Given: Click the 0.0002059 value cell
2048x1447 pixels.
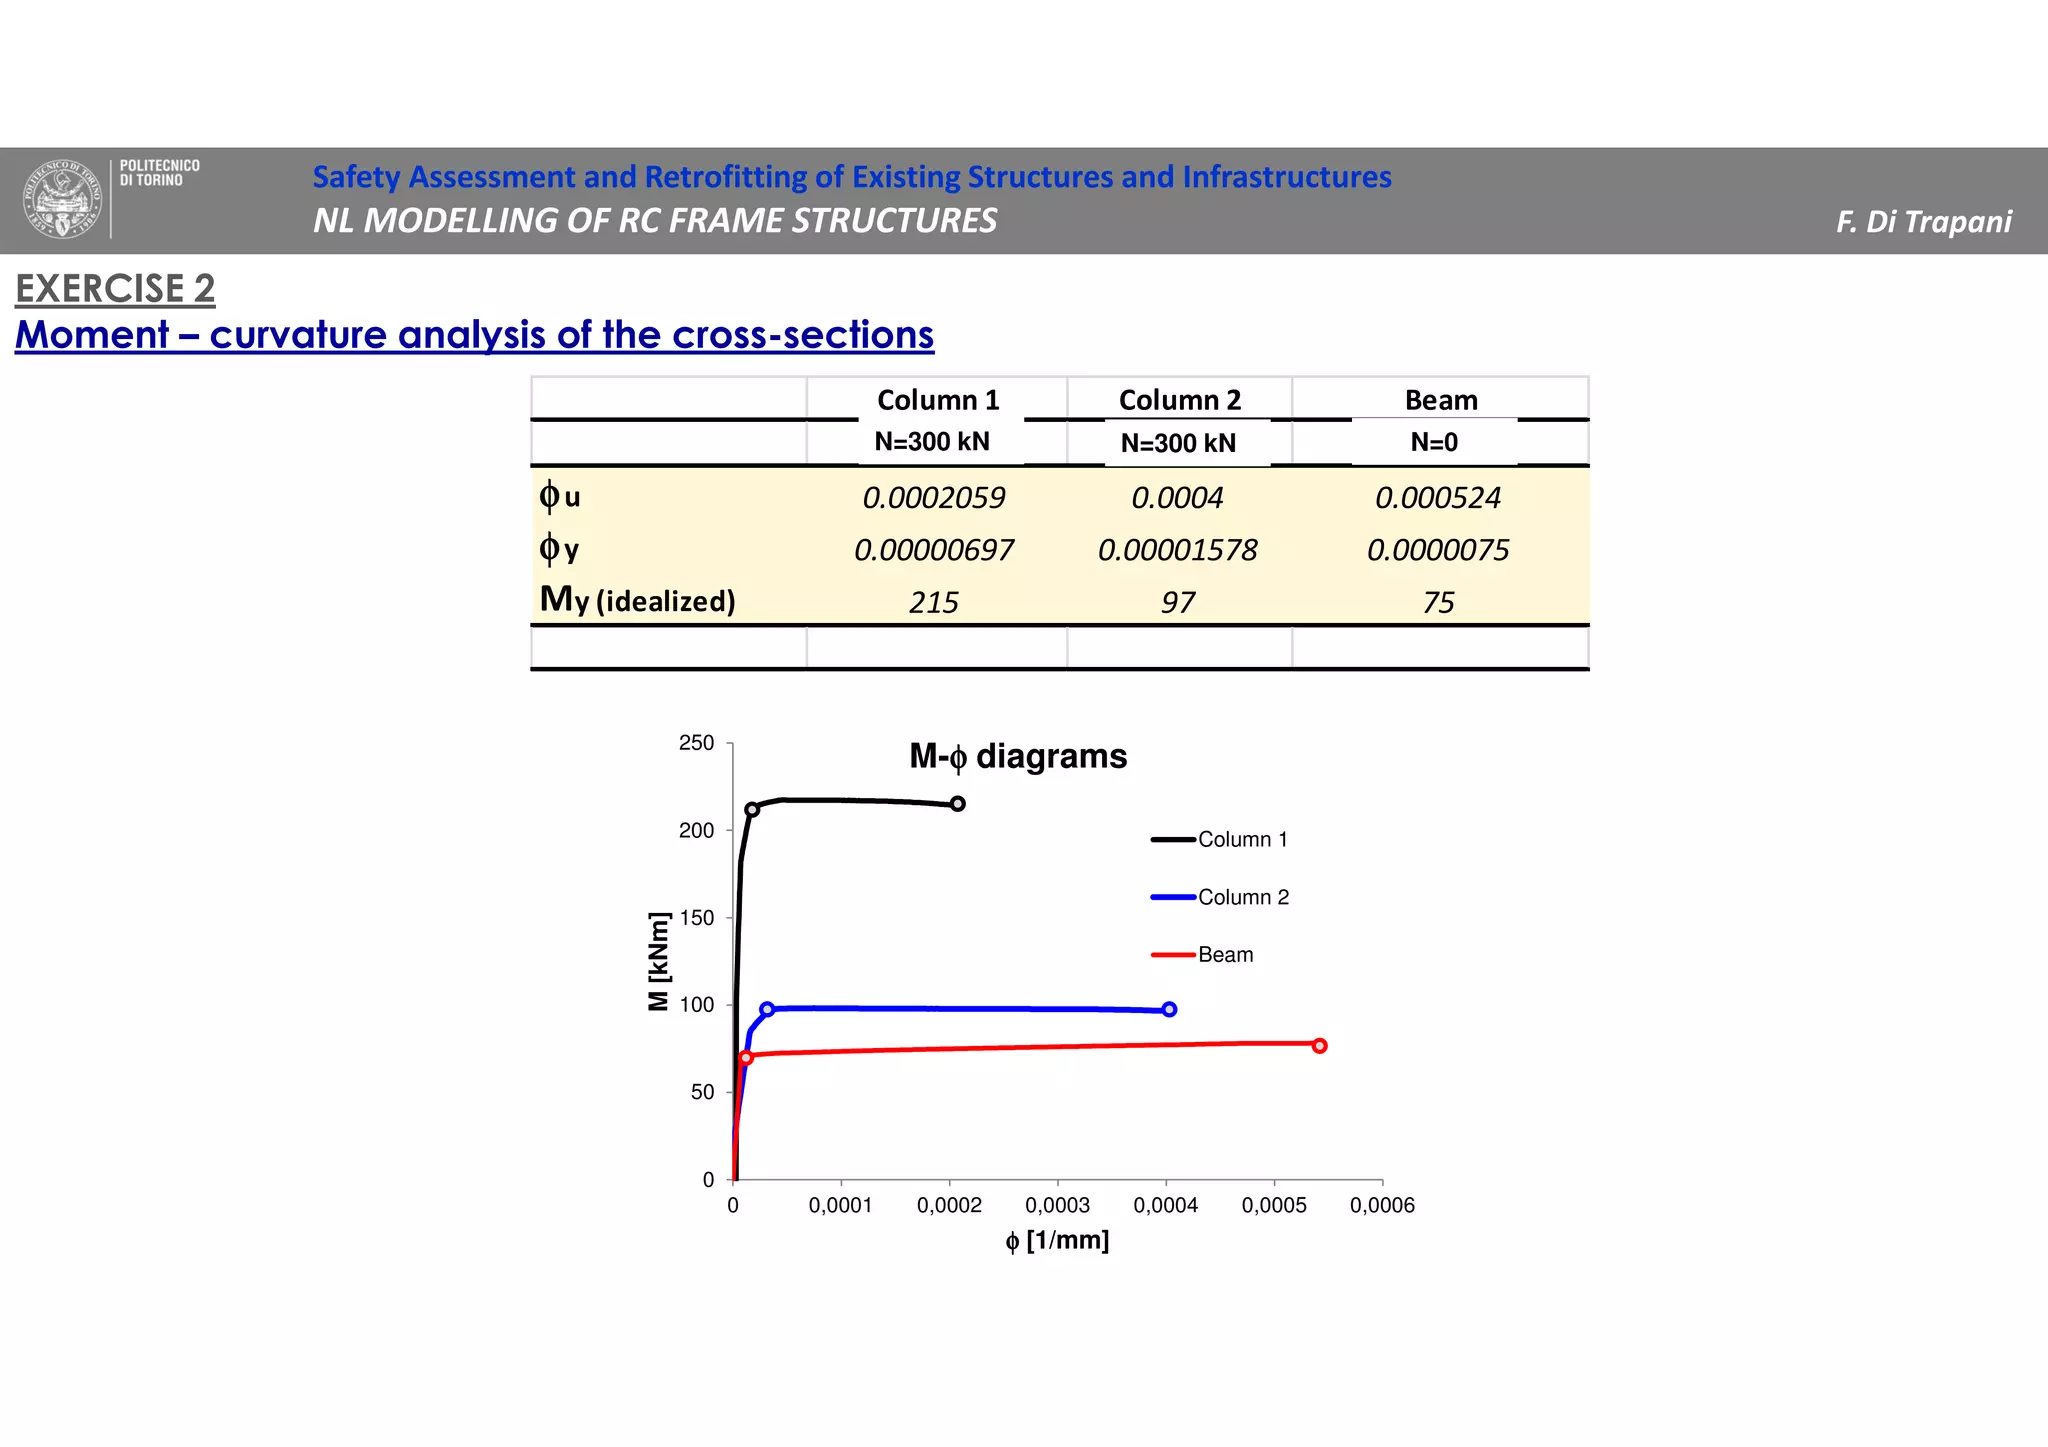Looking at the screenshot, I should pyautogui.click(x=933, y=498).
